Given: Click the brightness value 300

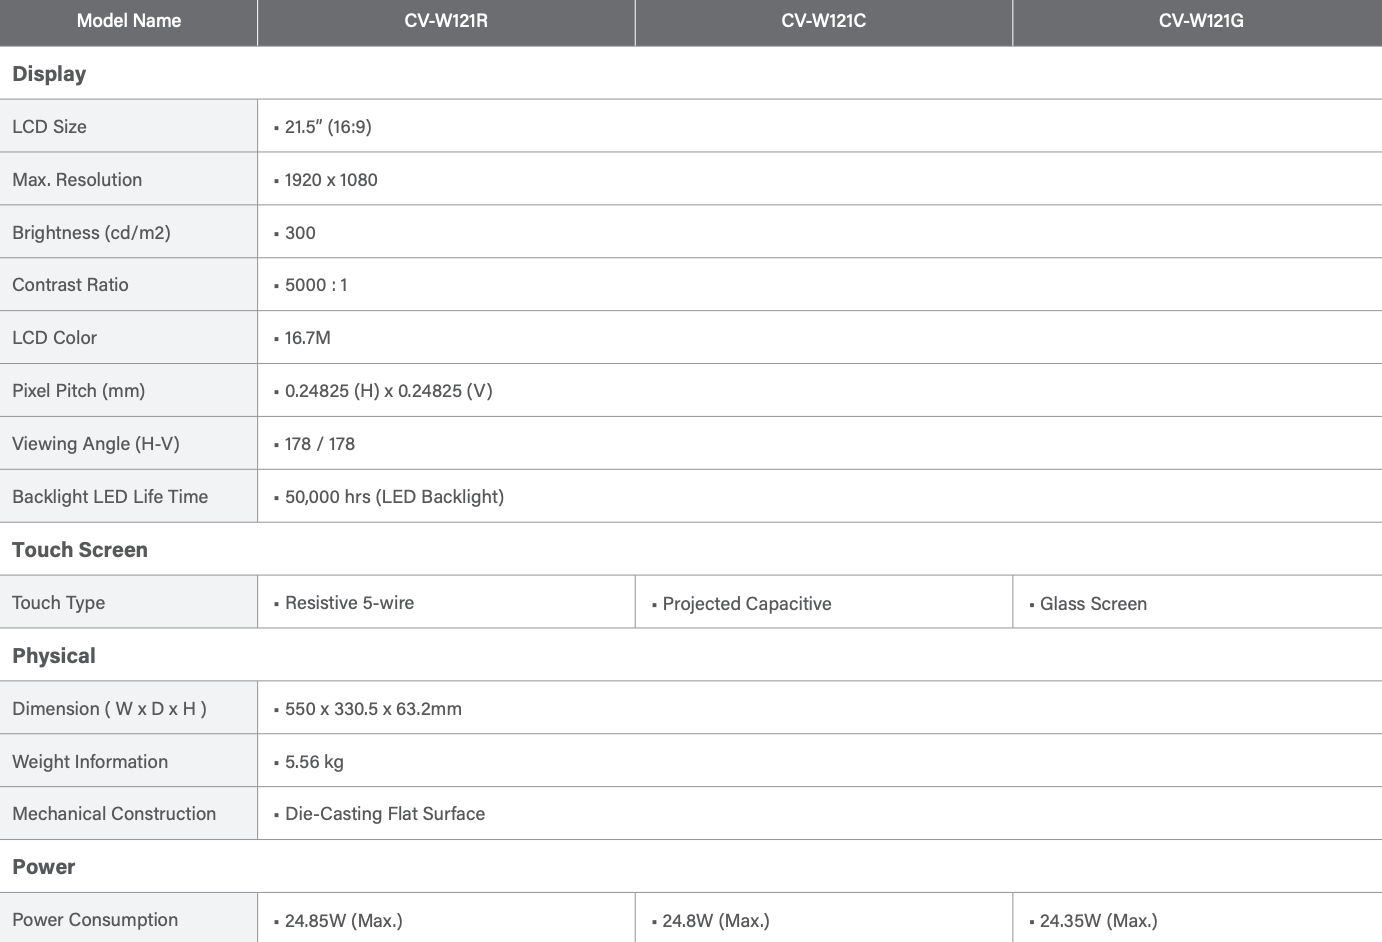Looking at the screenshot, I should (300, 233).
